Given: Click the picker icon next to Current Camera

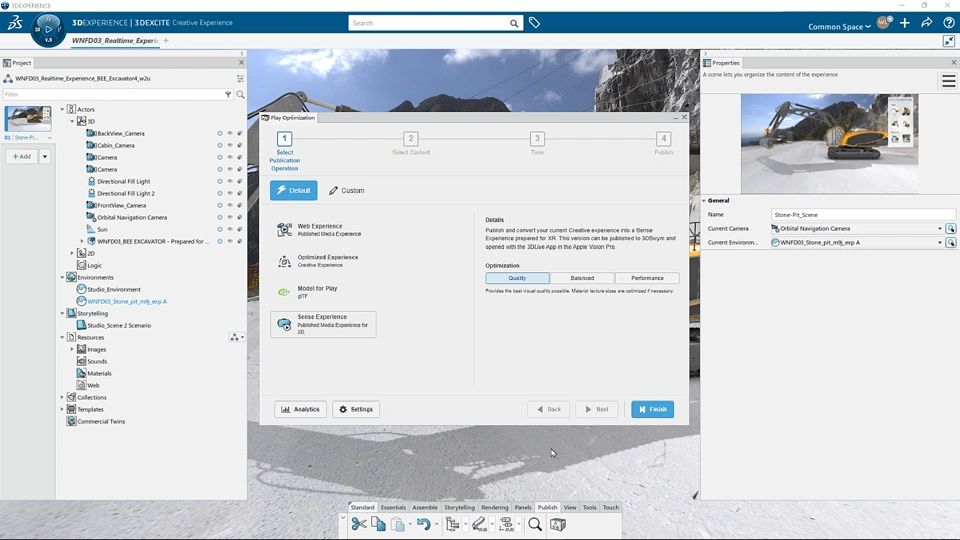Looking at the screenshot, I should (x=951, y=228).
